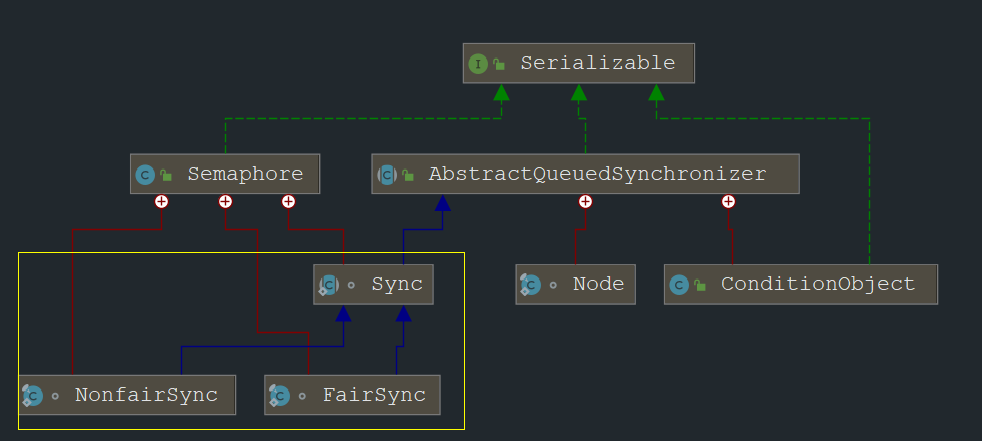Click the package-private dot icon beside NonfairSync
982x441 pixels.
[x=55, y=396]
